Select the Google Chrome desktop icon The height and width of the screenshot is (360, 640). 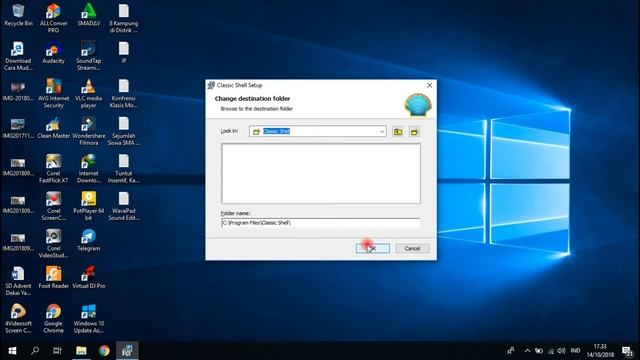point(53,319)
